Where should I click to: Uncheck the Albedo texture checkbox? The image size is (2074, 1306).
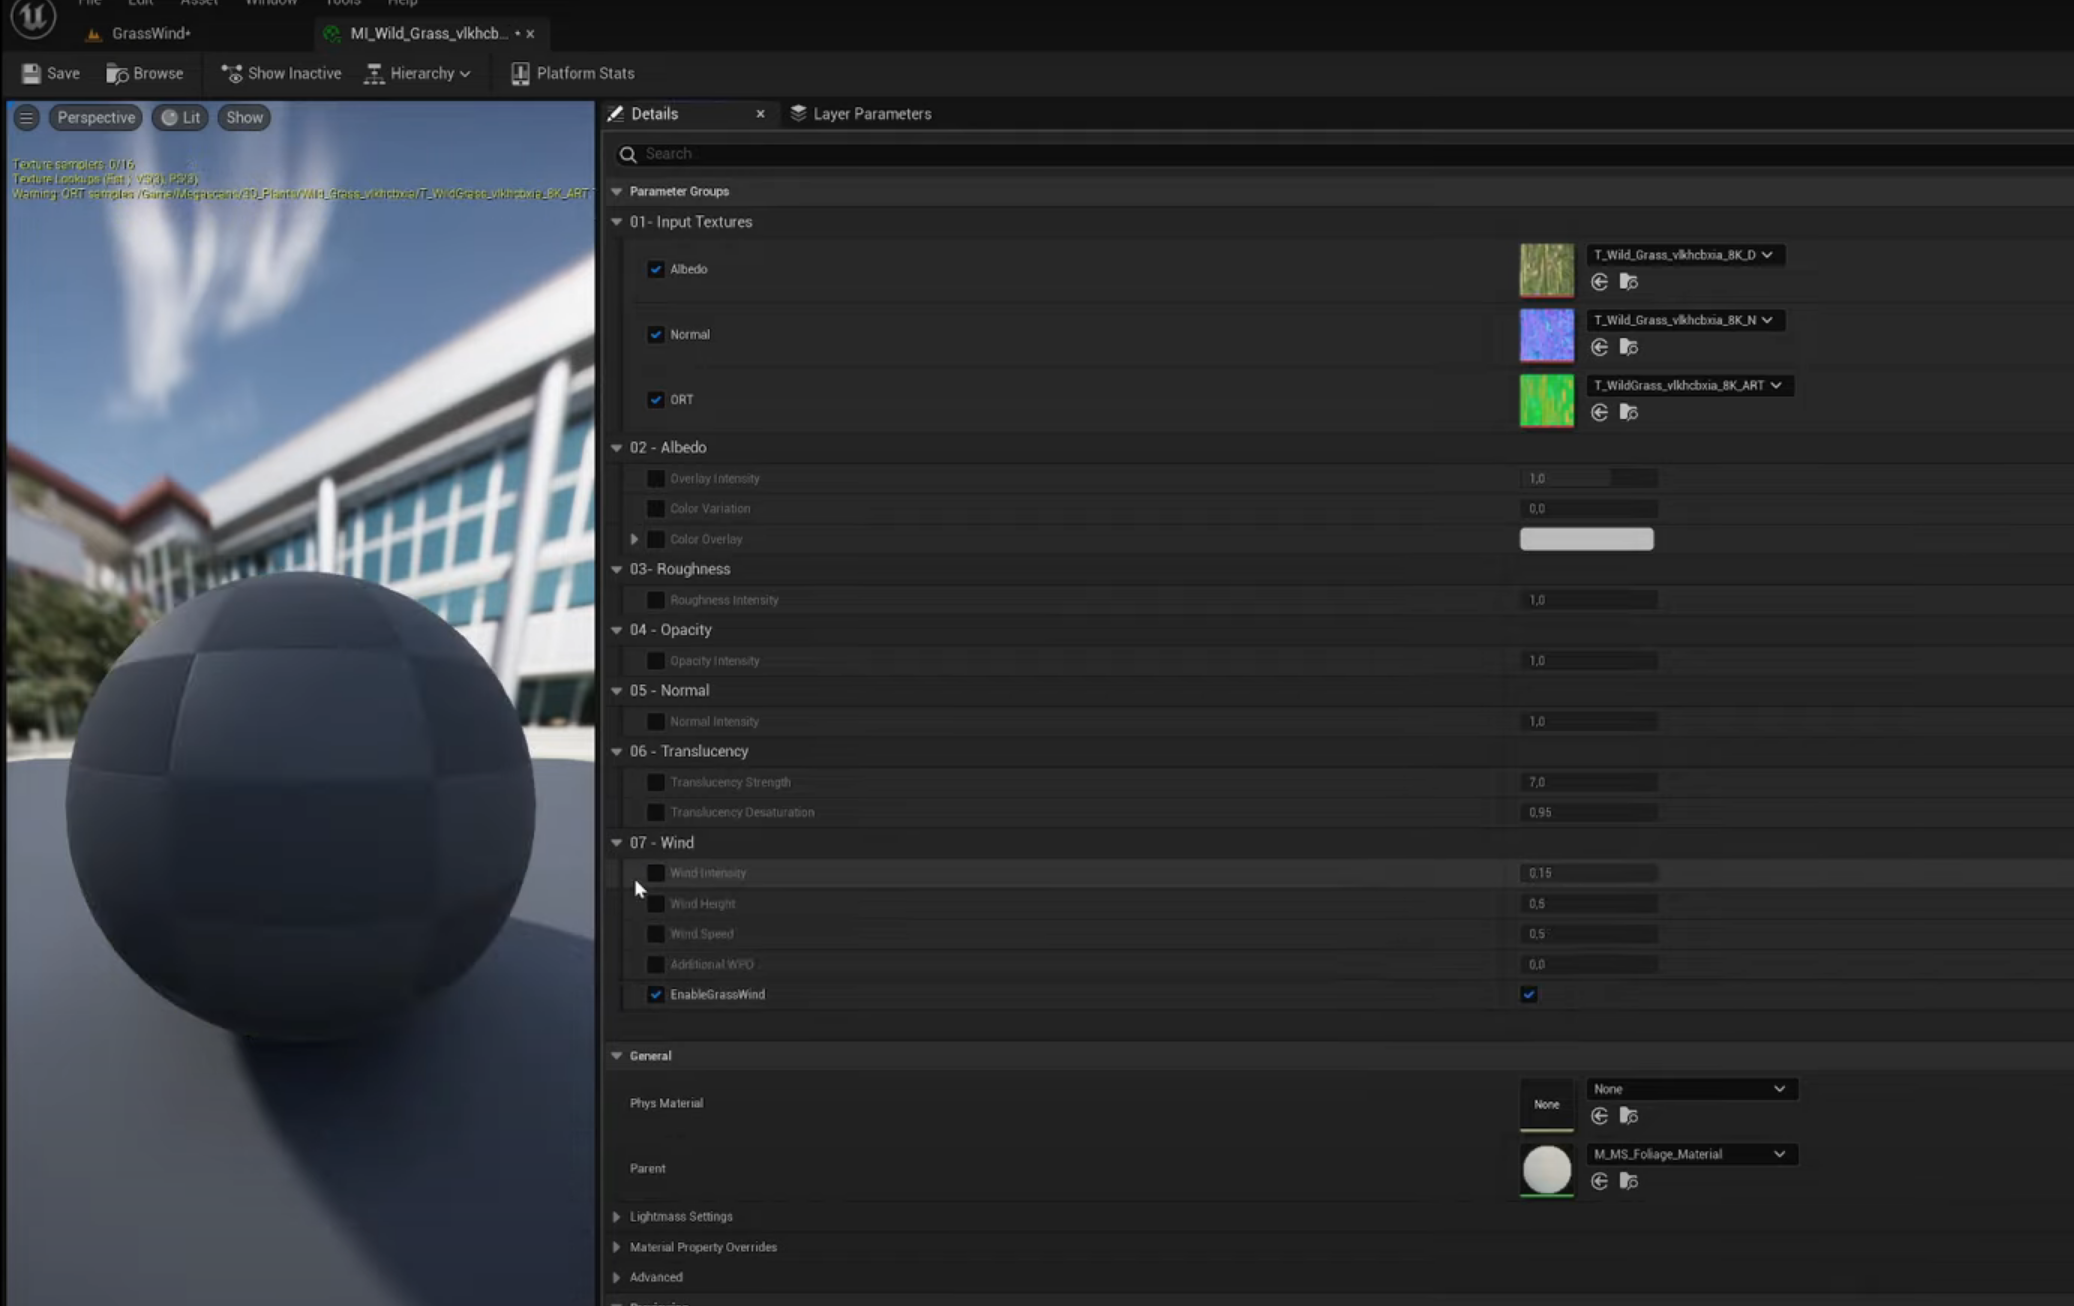tap(655, 269)
